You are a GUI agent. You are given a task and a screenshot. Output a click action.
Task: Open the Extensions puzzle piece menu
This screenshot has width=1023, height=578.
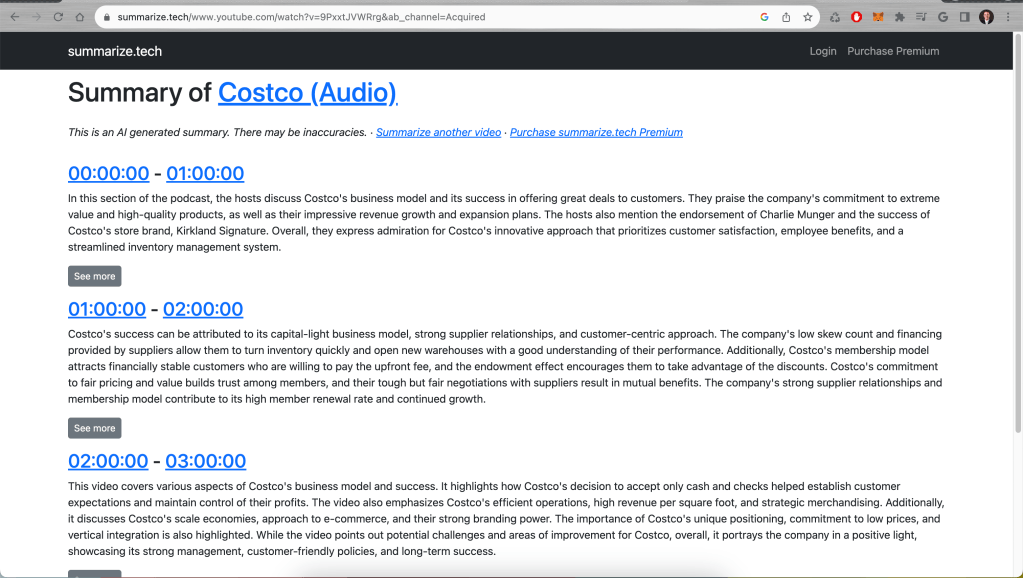coord(900,17)
